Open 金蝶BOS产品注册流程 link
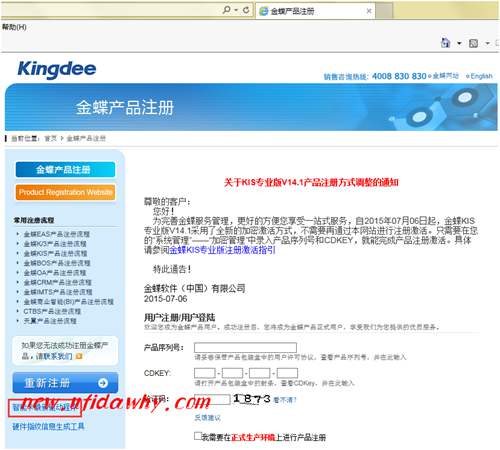 coord(57,263)
